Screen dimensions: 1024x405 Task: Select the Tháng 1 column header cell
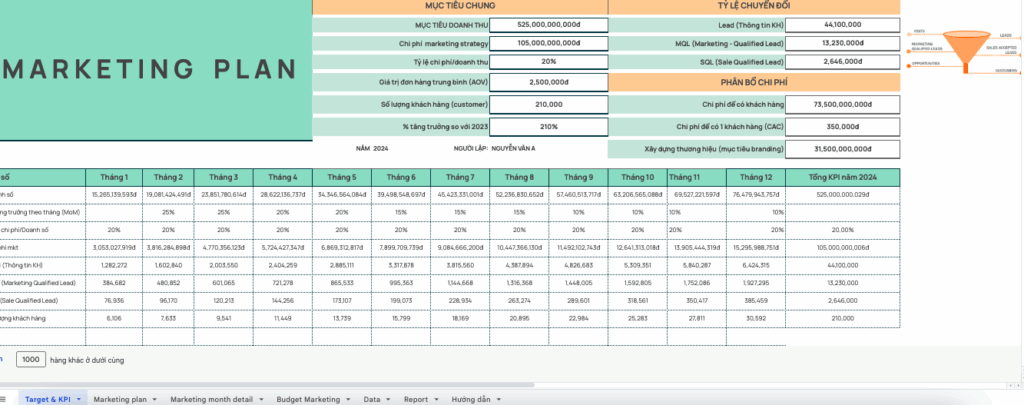[x=114, y=177]
